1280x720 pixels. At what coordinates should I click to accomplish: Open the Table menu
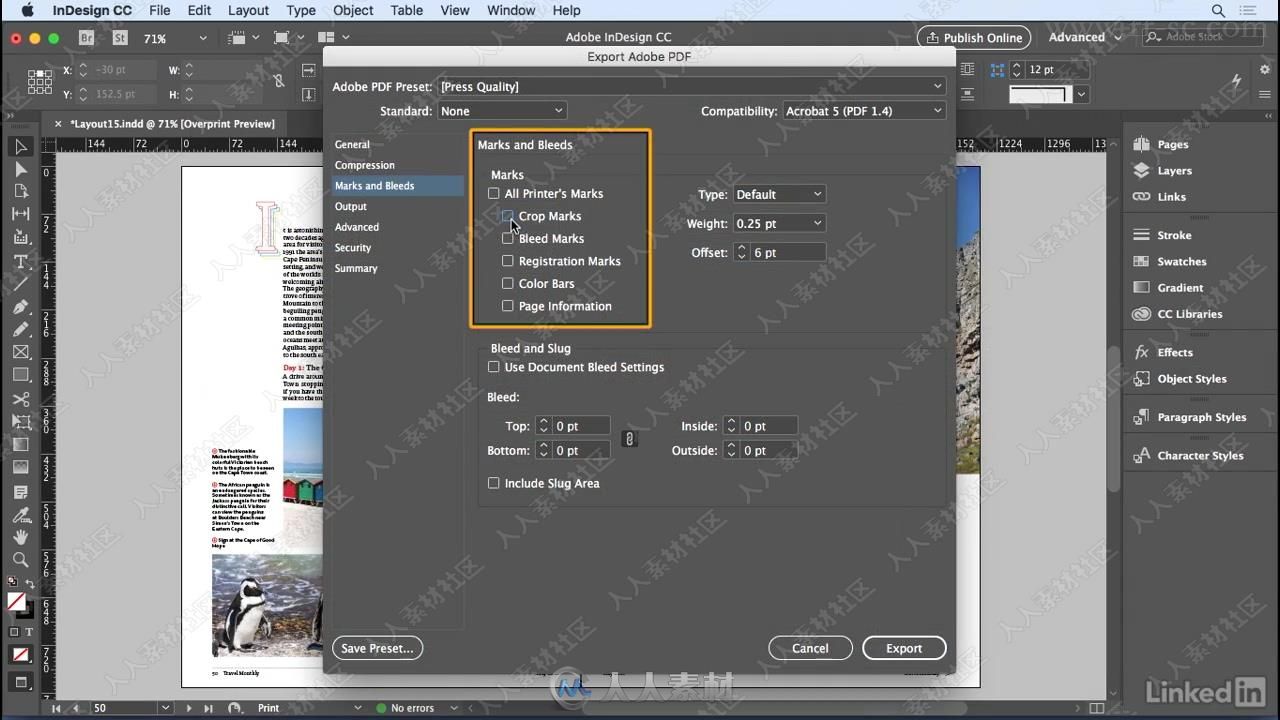406,10
